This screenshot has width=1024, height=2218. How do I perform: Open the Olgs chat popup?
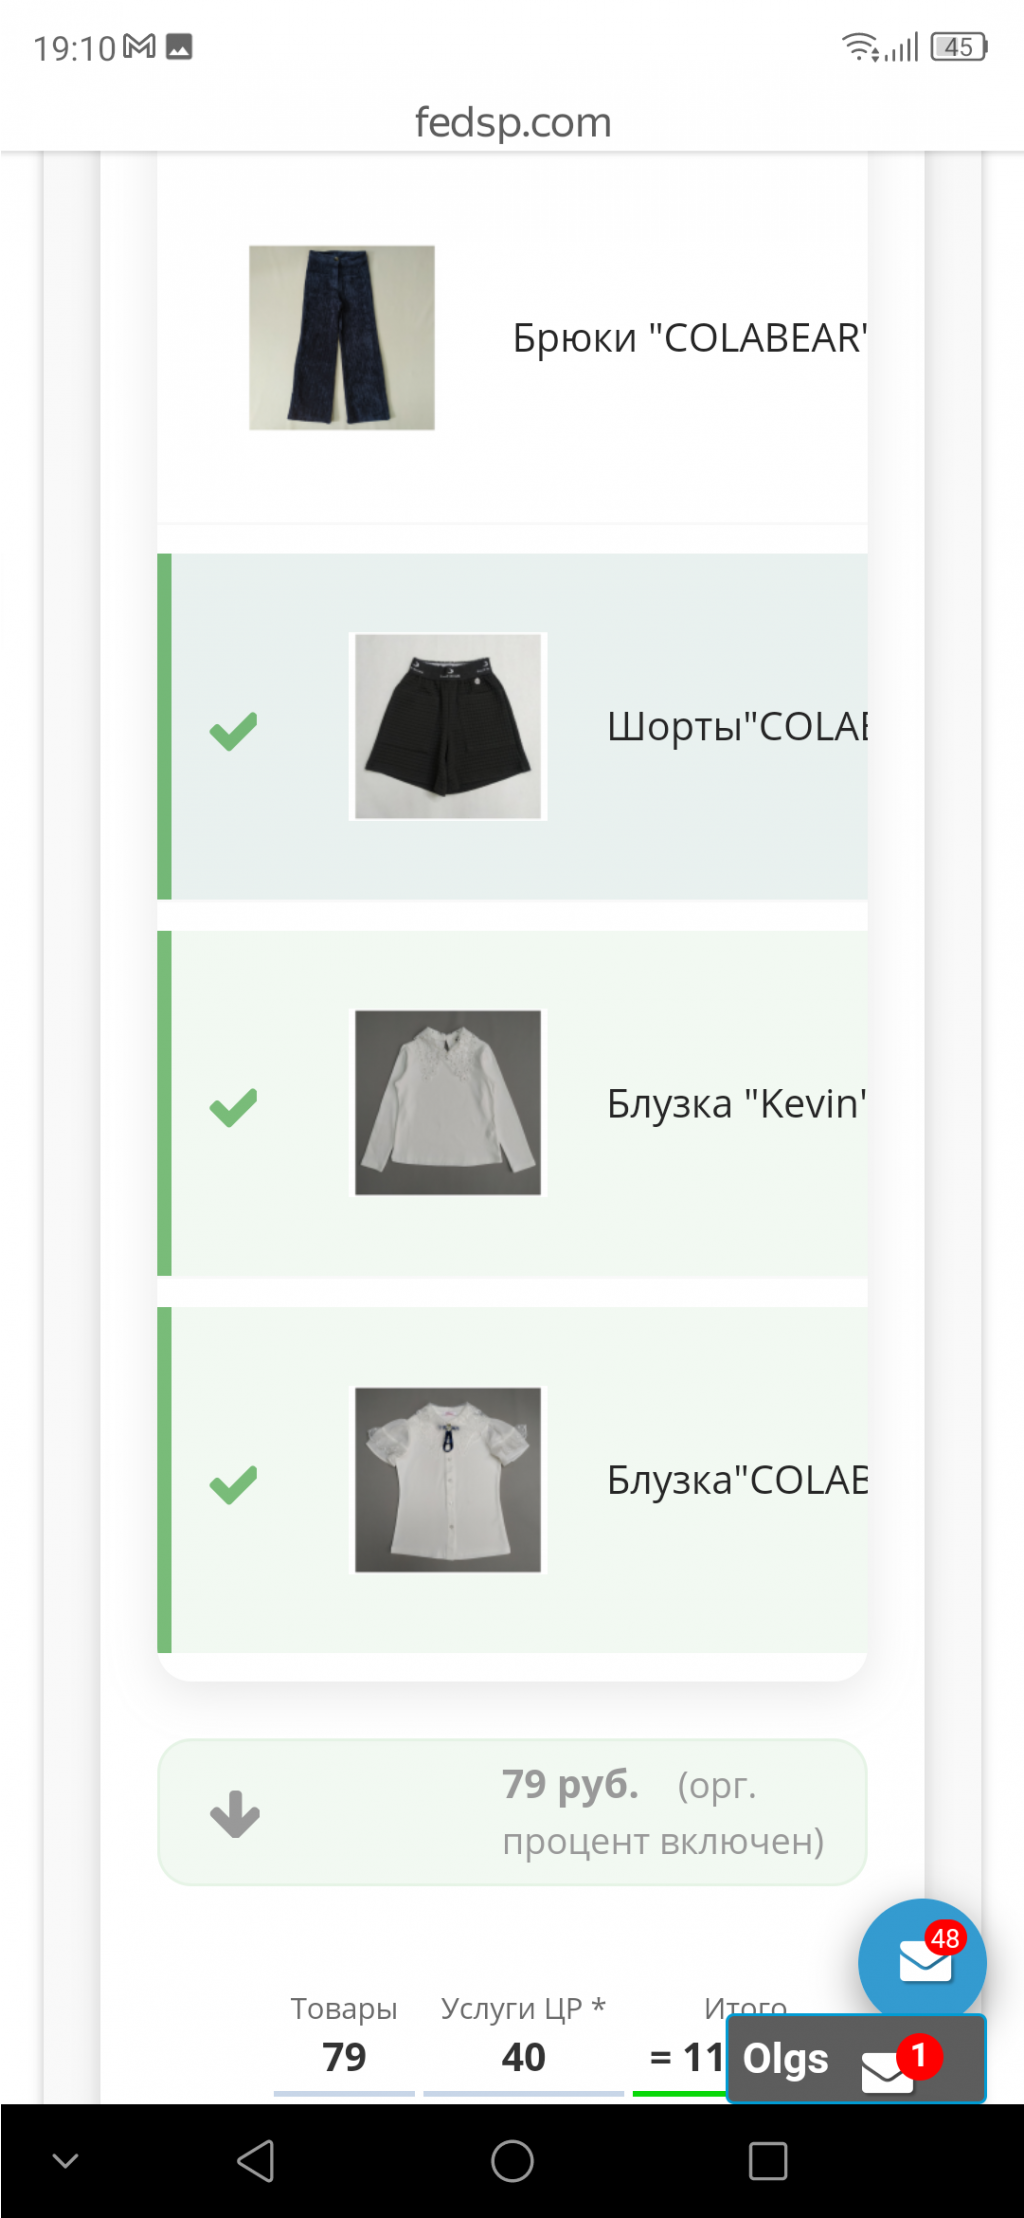(x=856, y=2059)
